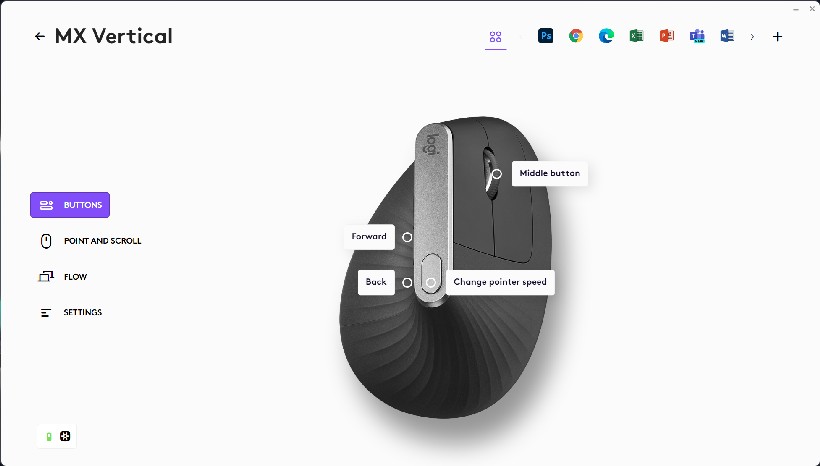Open the Word application profile

(727, 36)
